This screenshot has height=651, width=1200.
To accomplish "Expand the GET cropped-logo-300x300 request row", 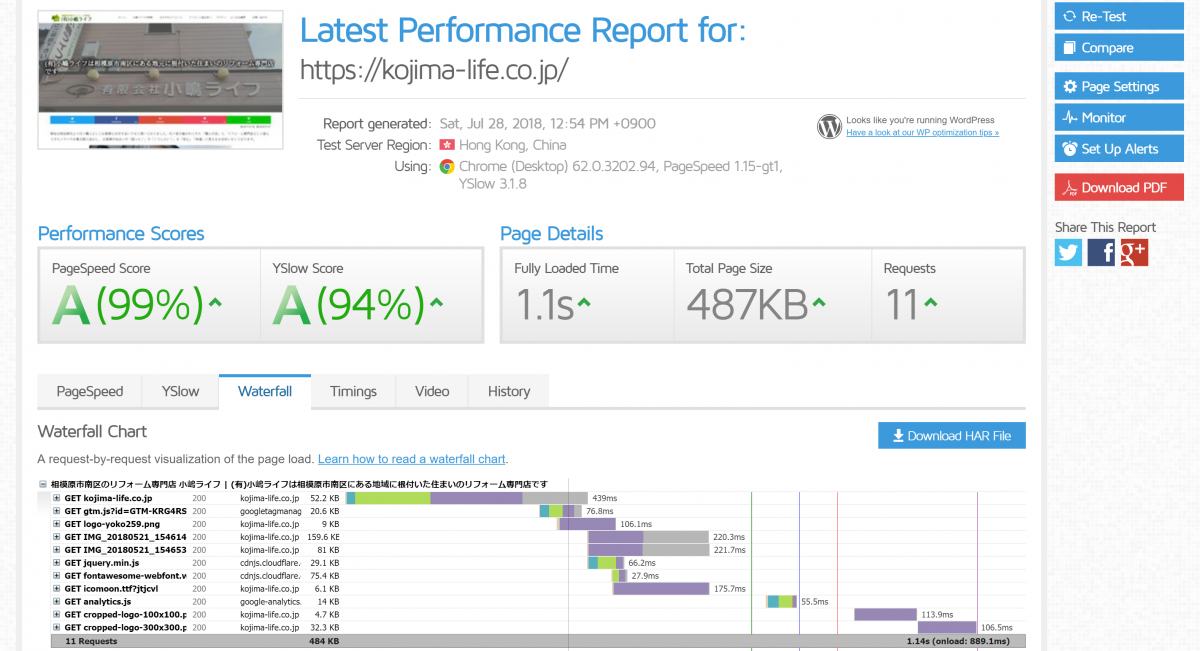I will (x=57, y=627).
